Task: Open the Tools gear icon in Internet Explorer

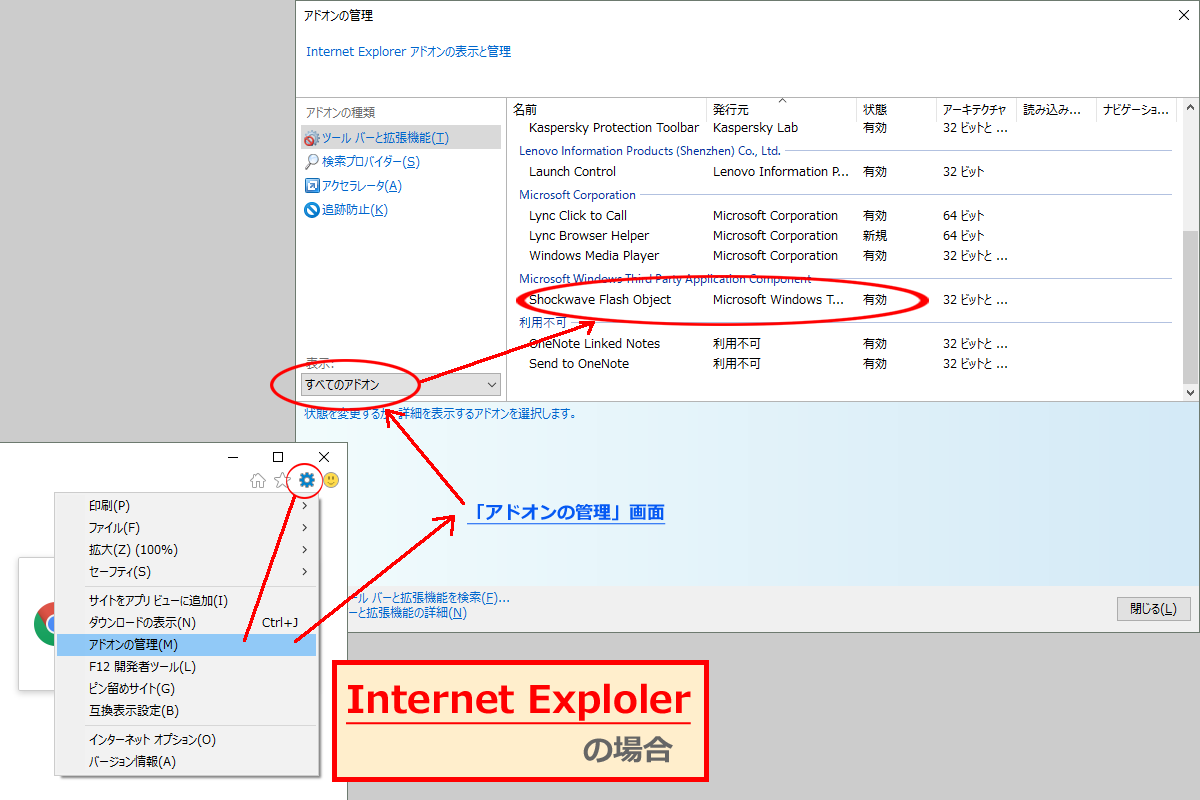Action: pos(306,480)
